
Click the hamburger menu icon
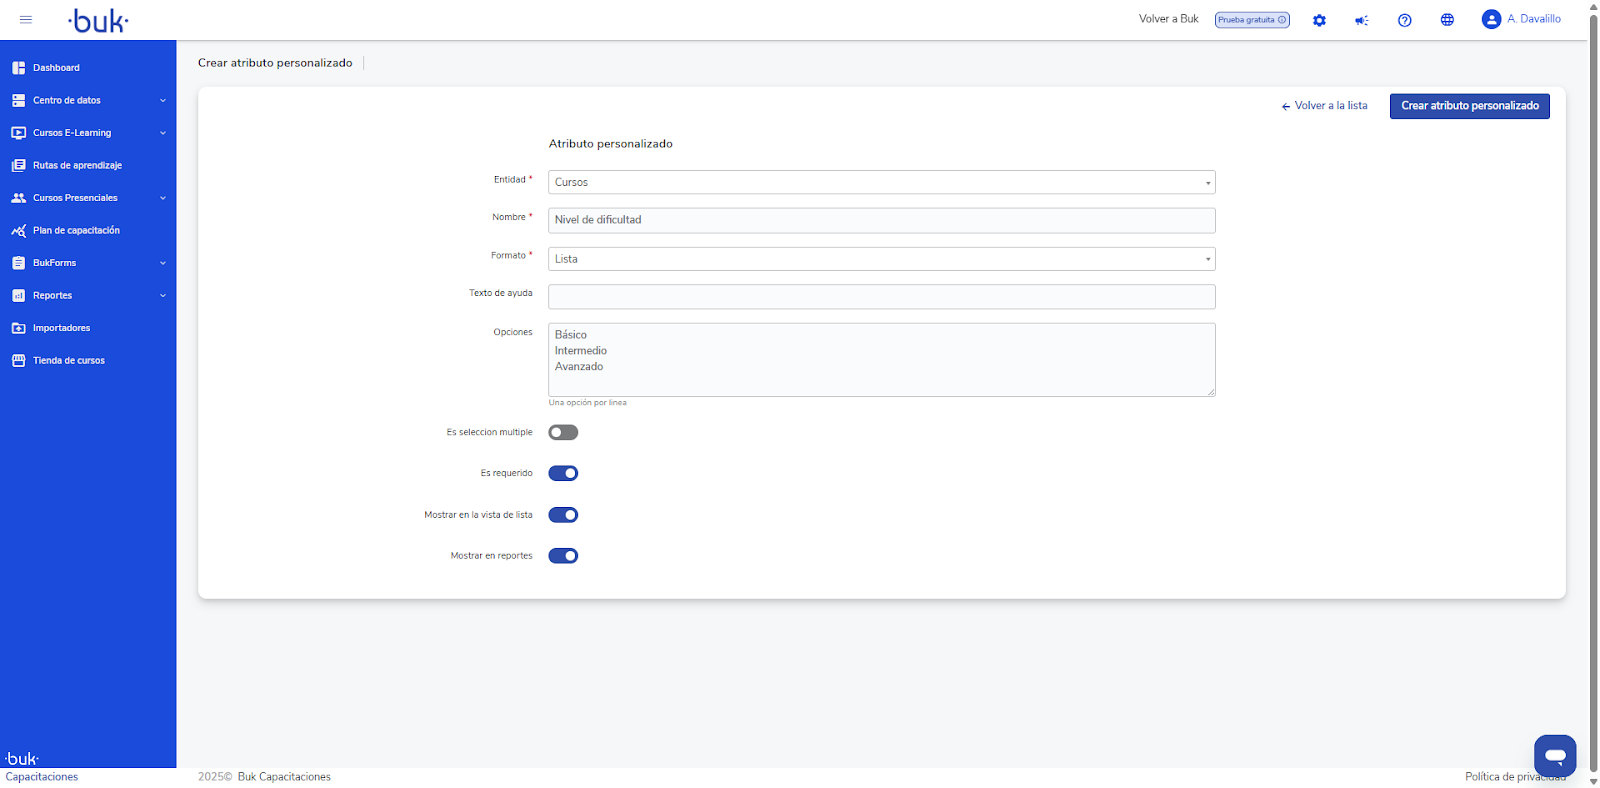[x=26, y=19]
